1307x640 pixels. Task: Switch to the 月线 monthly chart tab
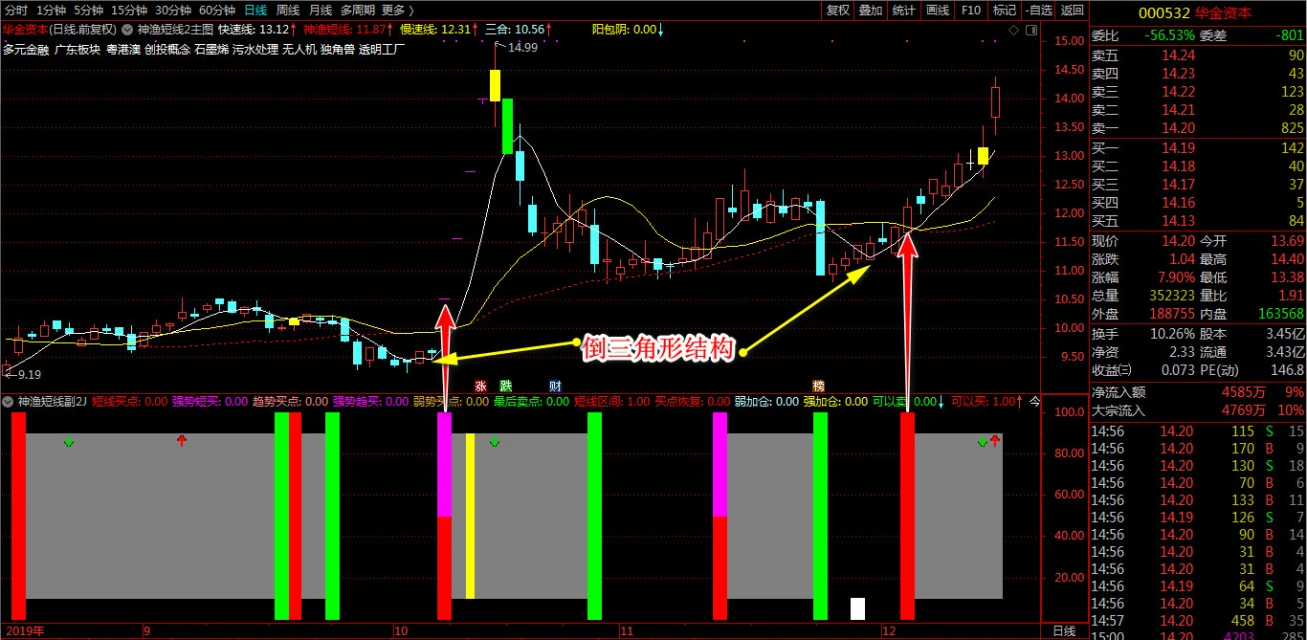point(321,10)
